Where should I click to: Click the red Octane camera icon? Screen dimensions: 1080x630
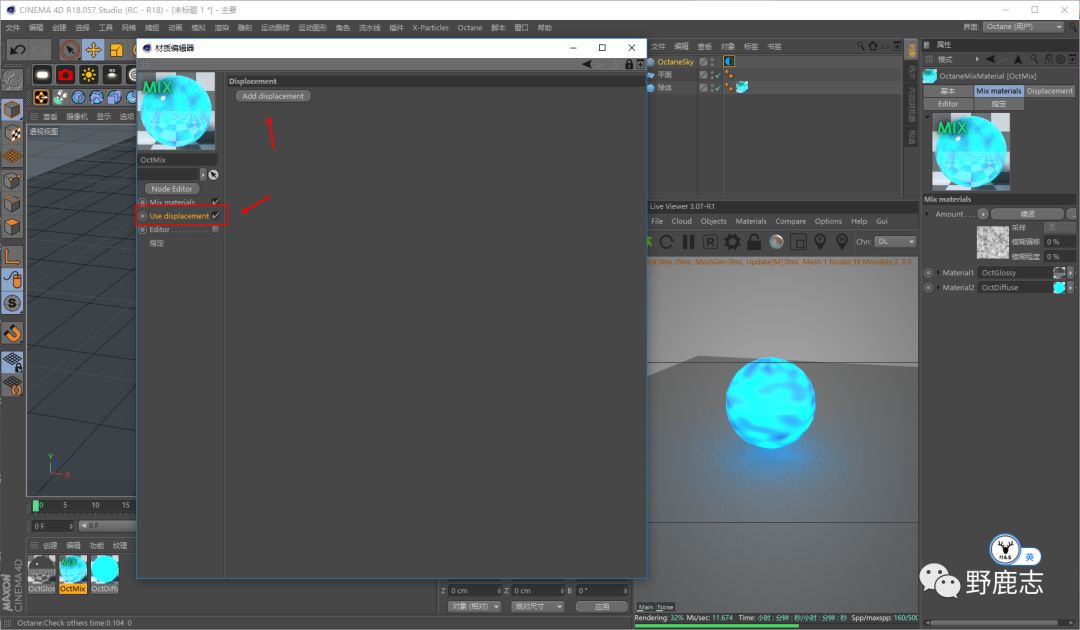tap(66, 75)
